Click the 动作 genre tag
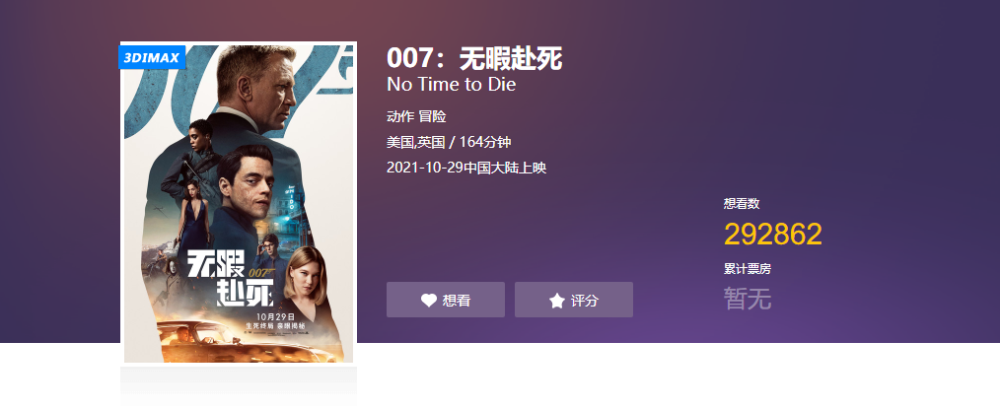This screenshot has width=1000, height=409. click(400, 117)
